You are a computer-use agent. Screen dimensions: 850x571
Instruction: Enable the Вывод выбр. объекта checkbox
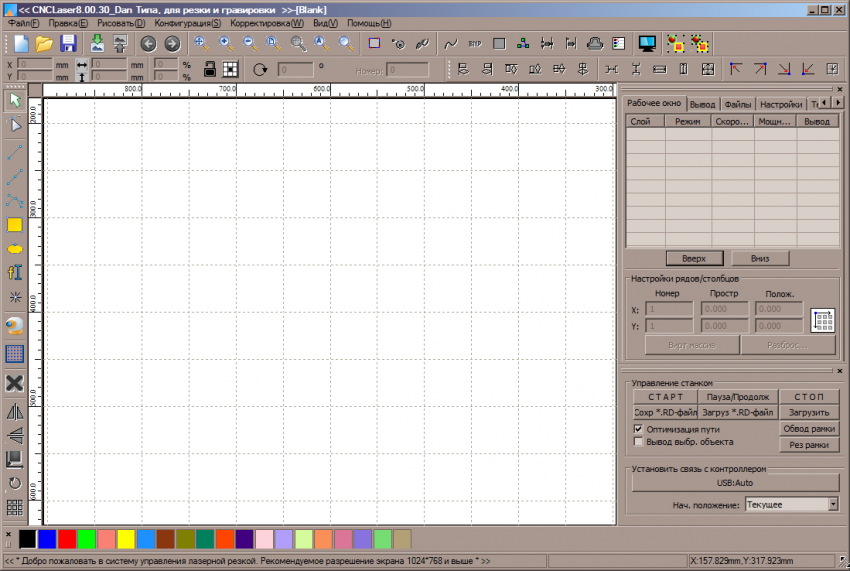639,441
